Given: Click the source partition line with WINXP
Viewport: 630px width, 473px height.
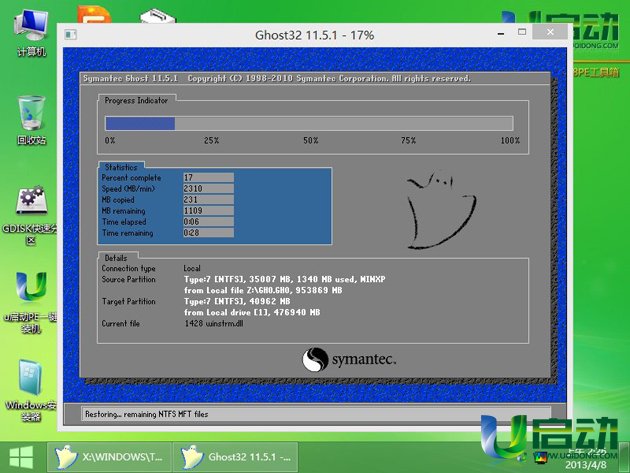Looking at the screenshot, I should (284, 279).
